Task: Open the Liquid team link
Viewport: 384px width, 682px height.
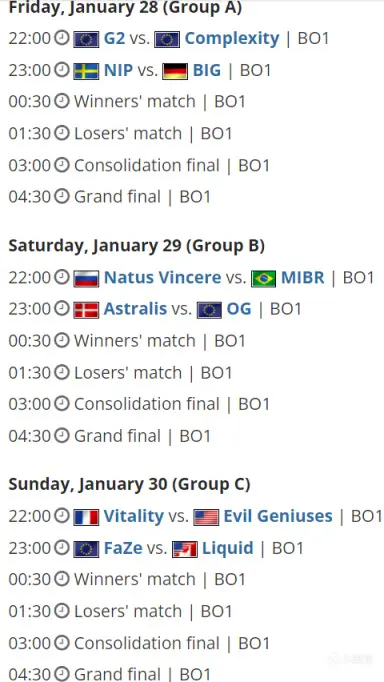Action: [x=228, y=548]
